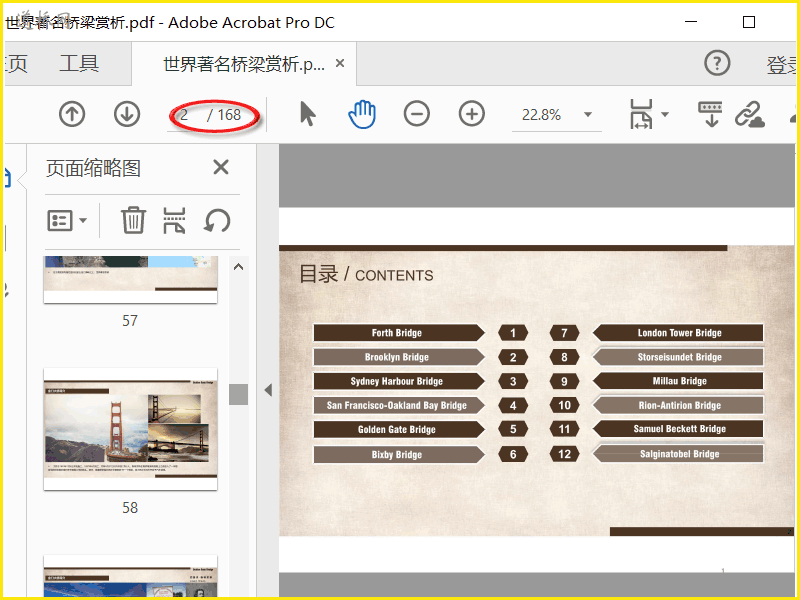The width and height of the screenshot is (800, 600).
Task: Click the page label 58 text
Action: (130, 508)
